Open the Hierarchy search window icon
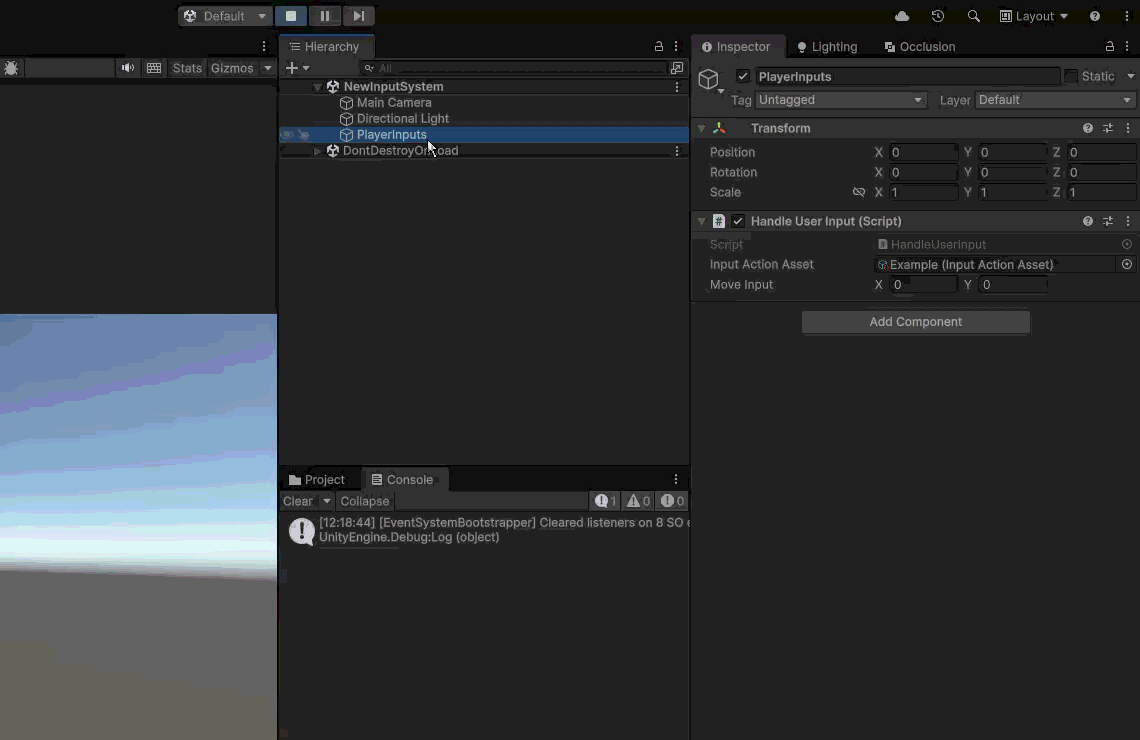 click(x=677, y=68)
